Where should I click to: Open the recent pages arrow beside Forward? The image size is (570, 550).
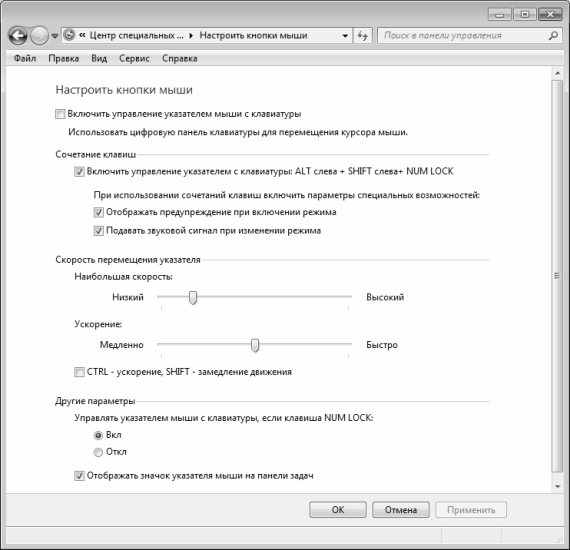pos(55,36)
